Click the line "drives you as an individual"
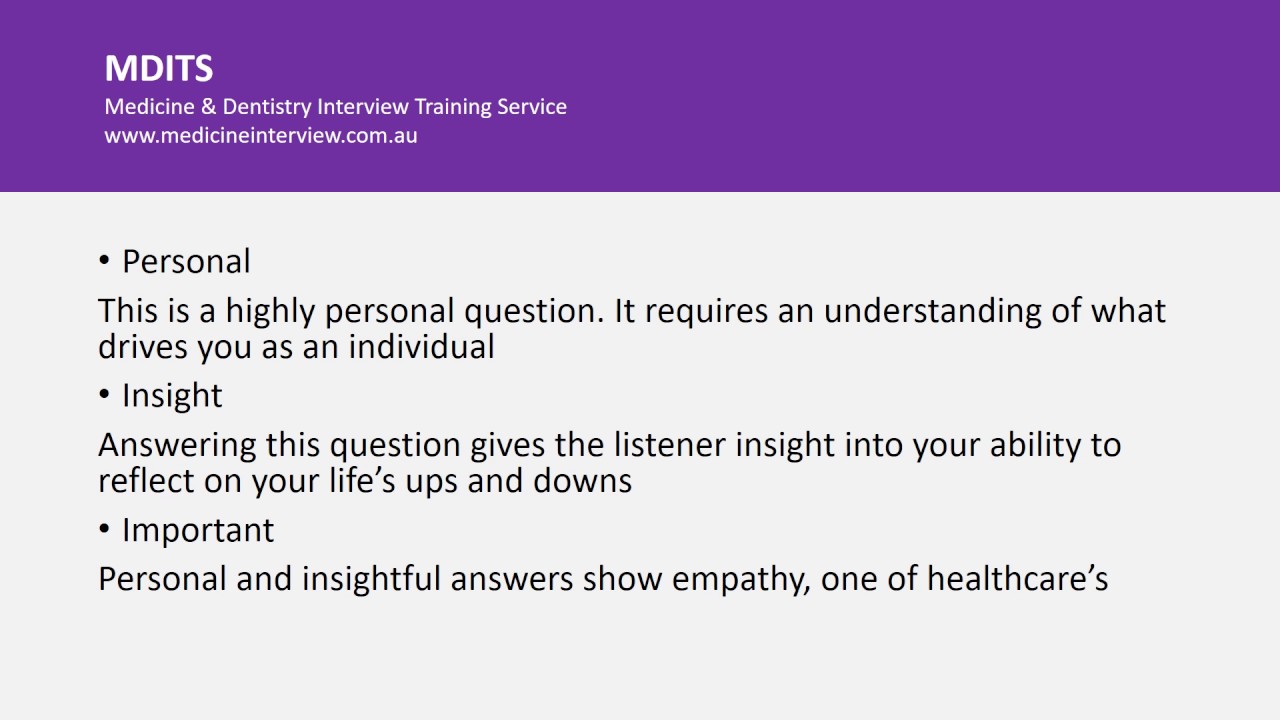Viewport: 1280px width, 720px height. pos(296,347)
